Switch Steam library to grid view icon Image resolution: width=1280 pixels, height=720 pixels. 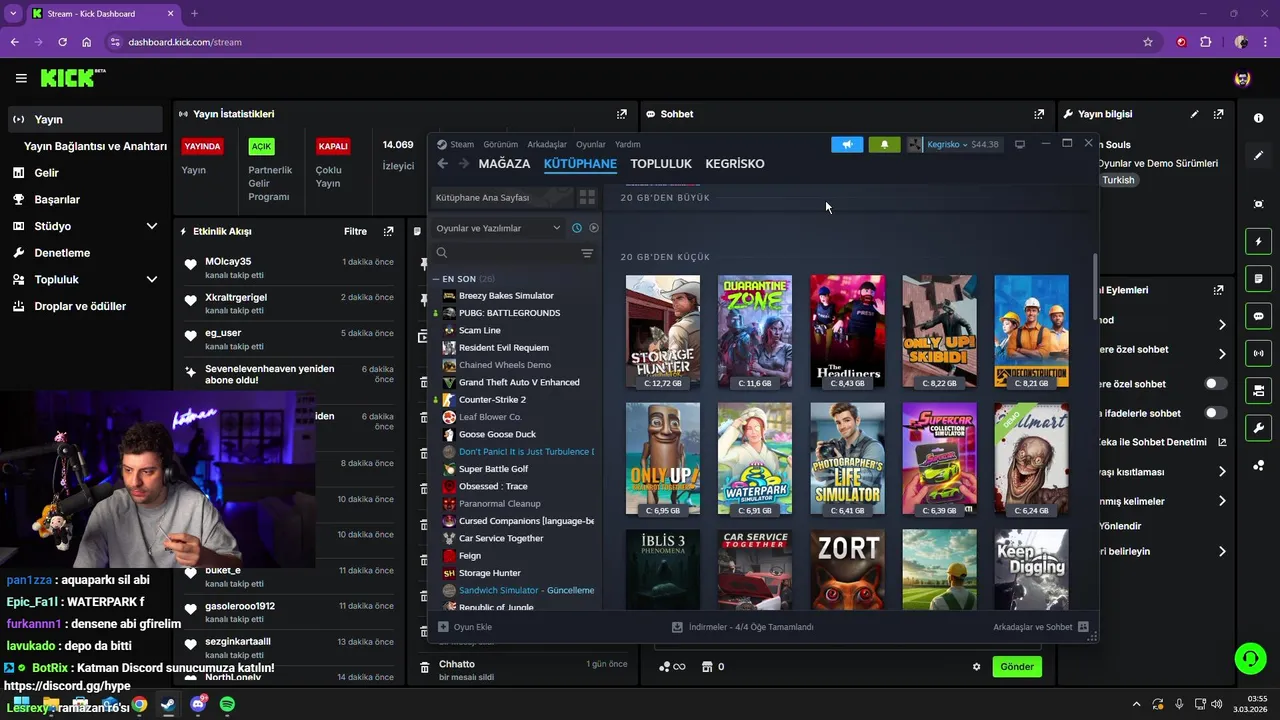tap(587, 197)
